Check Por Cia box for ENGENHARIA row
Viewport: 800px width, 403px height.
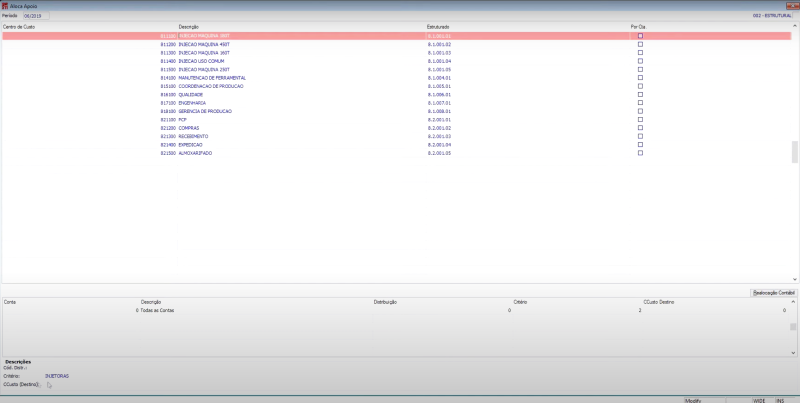coord(640,103)
